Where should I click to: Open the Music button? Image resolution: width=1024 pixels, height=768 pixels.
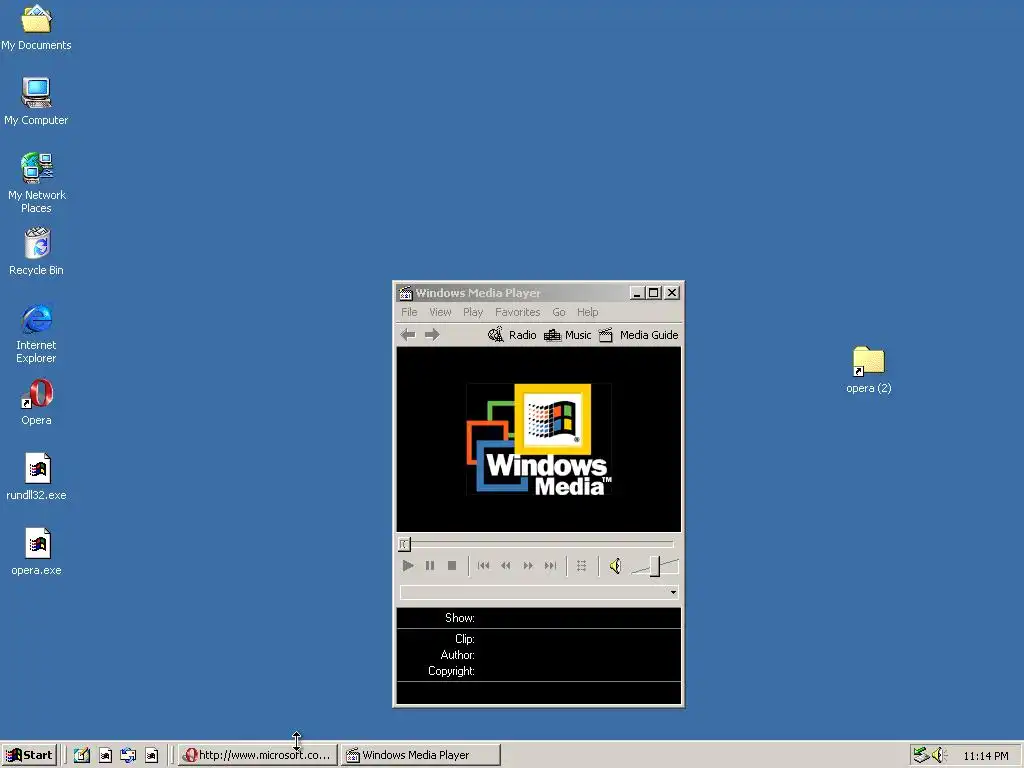568,335
